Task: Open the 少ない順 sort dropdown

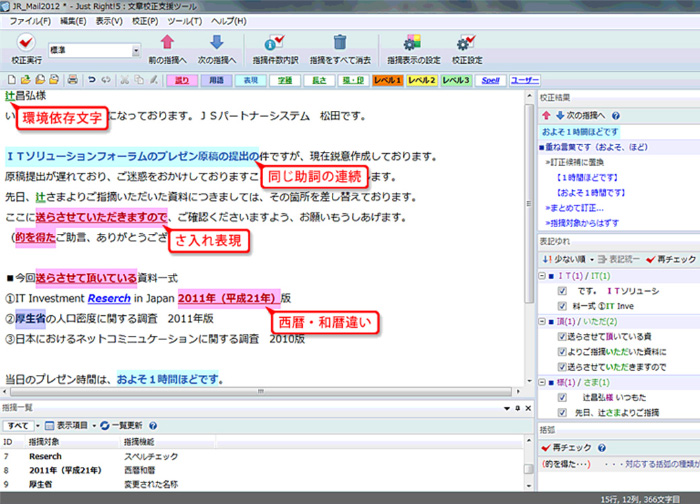Action: pos(592,259)
